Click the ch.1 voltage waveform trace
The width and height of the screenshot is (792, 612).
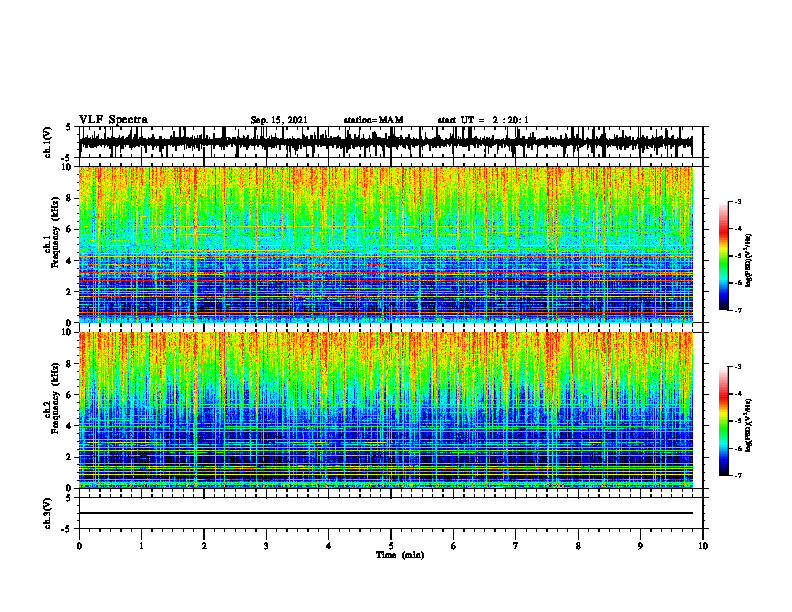coord(385,142)
